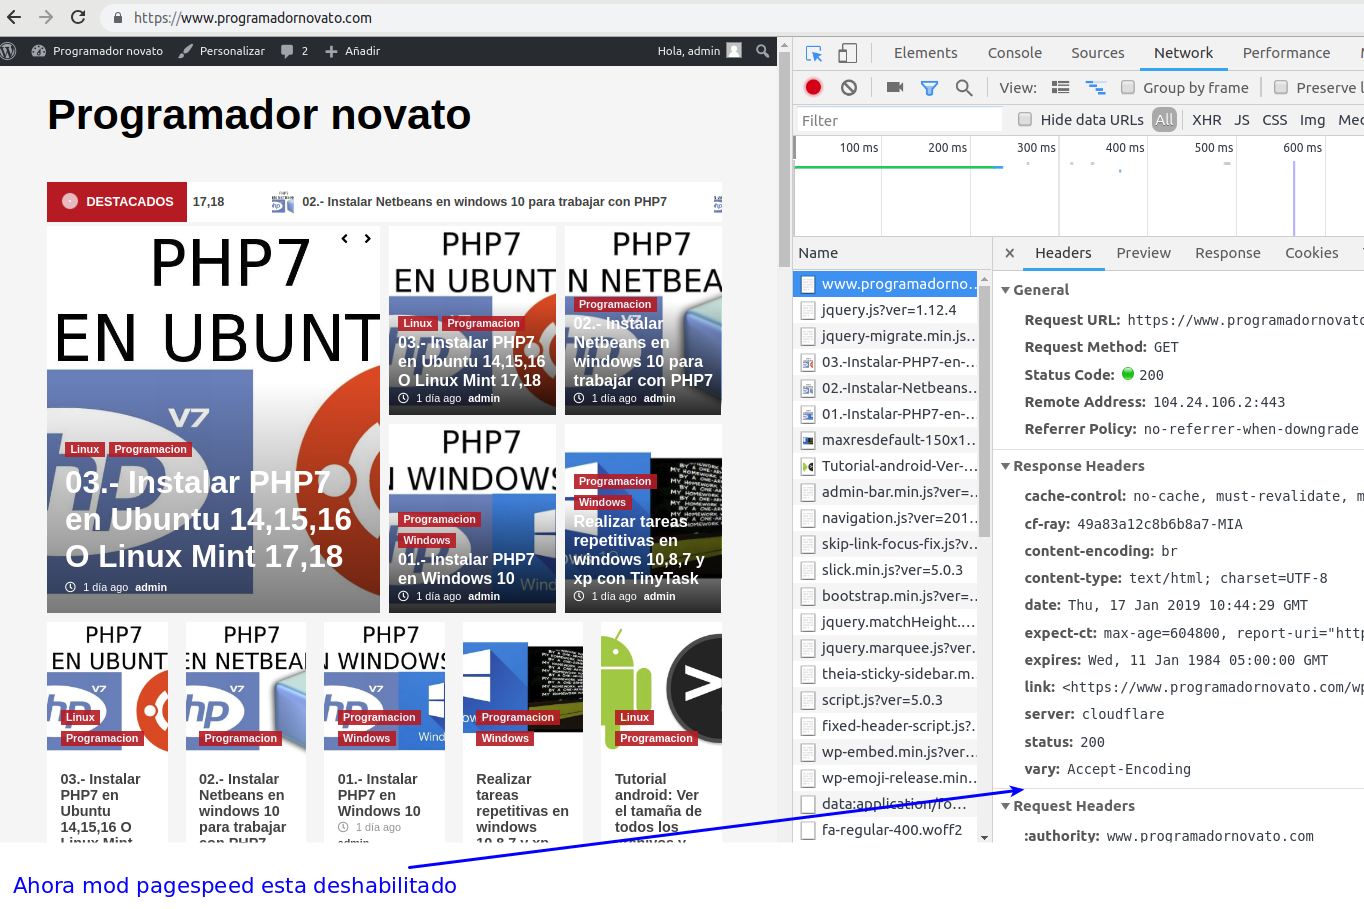Click inside the network Filter input field
The width and height of the screenshot is (1364, 909).
(x=898, y=120)
